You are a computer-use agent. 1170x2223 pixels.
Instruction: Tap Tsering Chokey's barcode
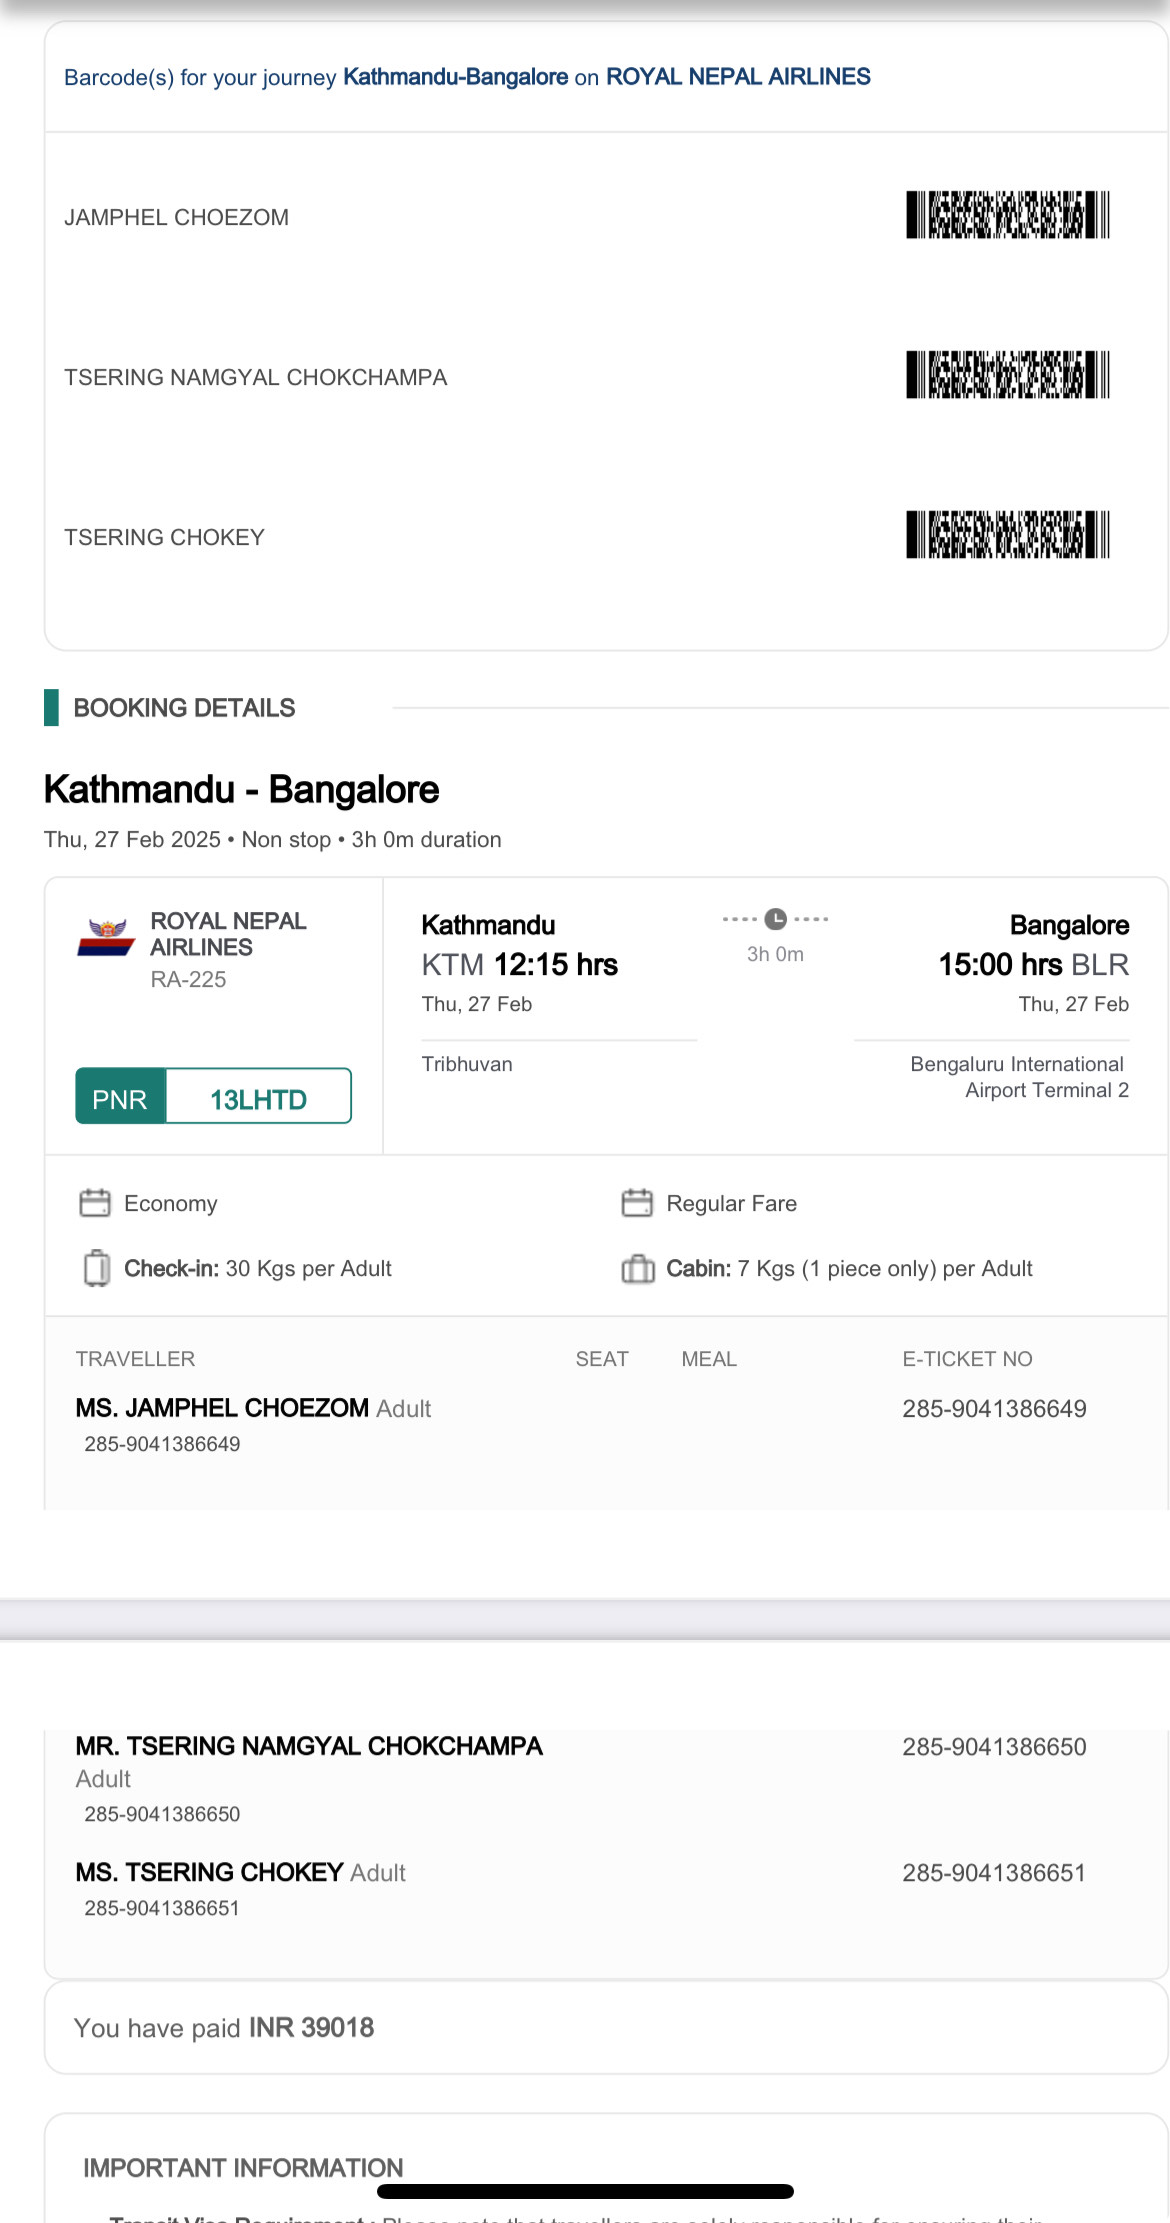(x=1007, y=535)
